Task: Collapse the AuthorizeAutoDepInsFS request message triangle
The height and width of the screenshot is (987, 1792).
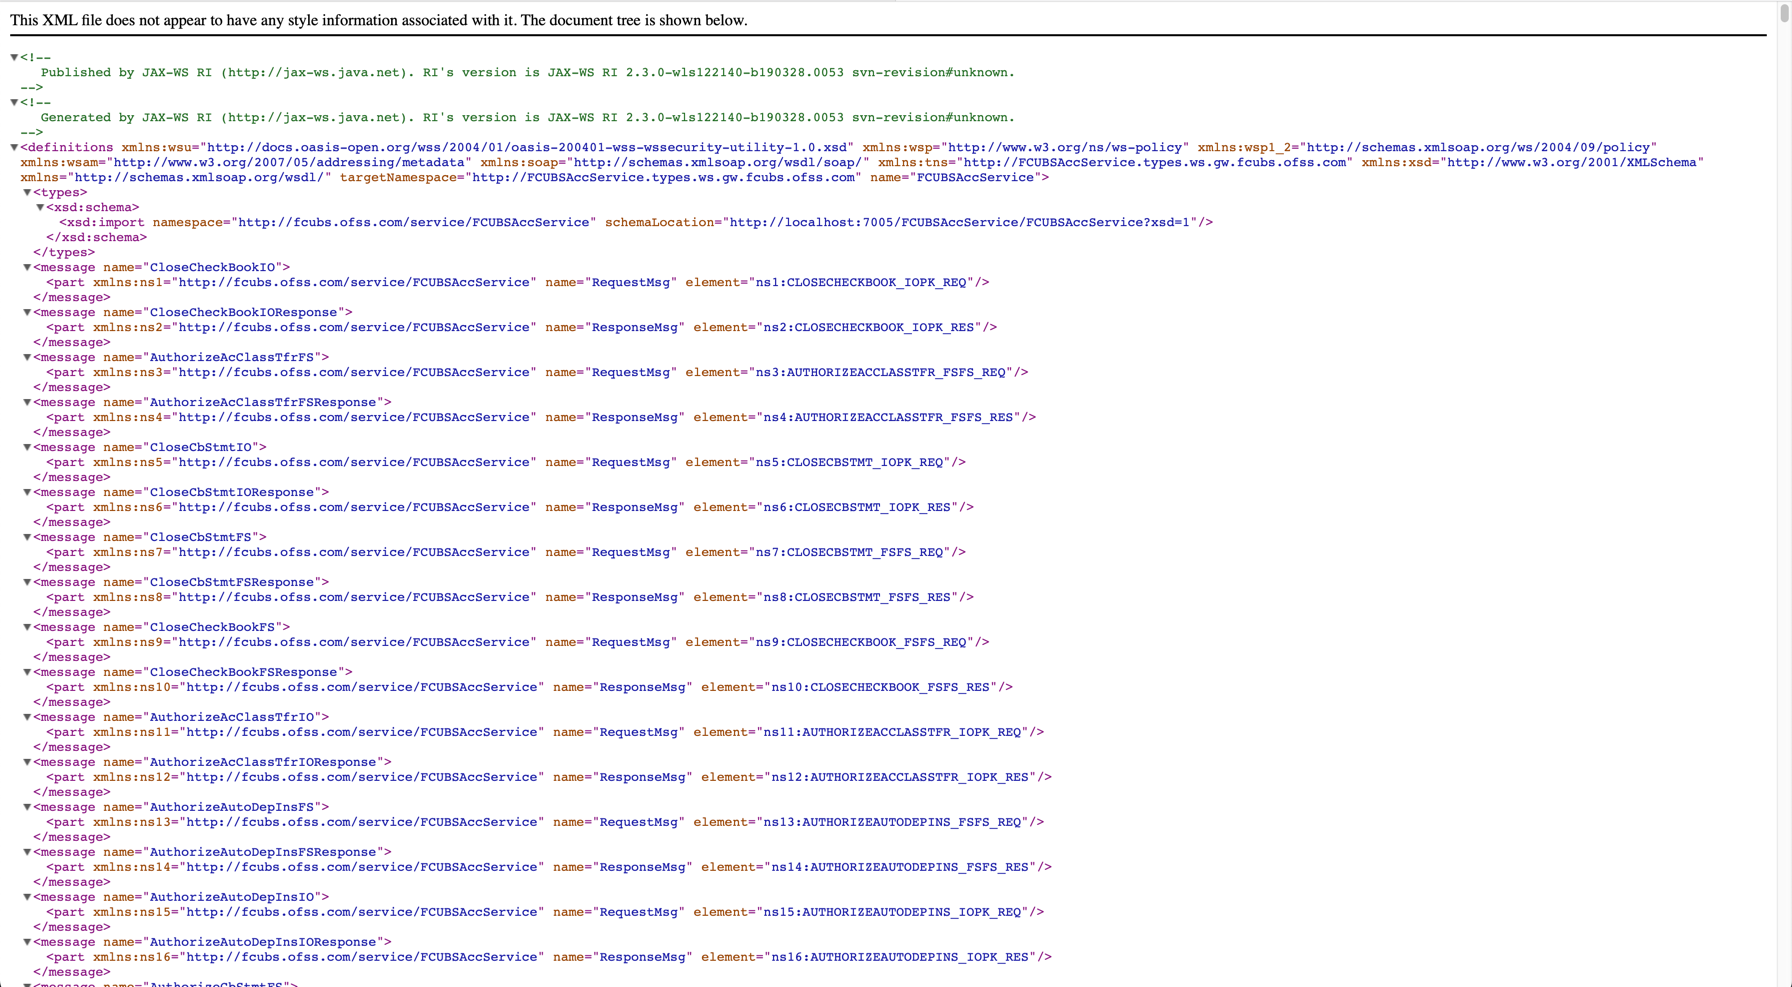Action: tap(27, 808)
